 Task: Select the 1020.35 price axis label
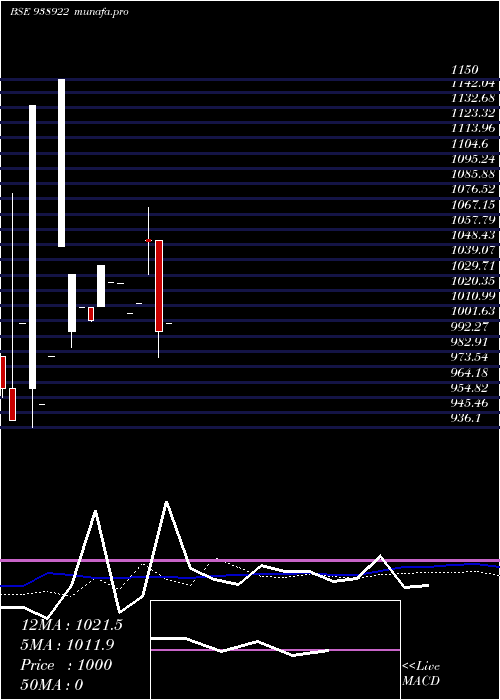tap(472, 281)
